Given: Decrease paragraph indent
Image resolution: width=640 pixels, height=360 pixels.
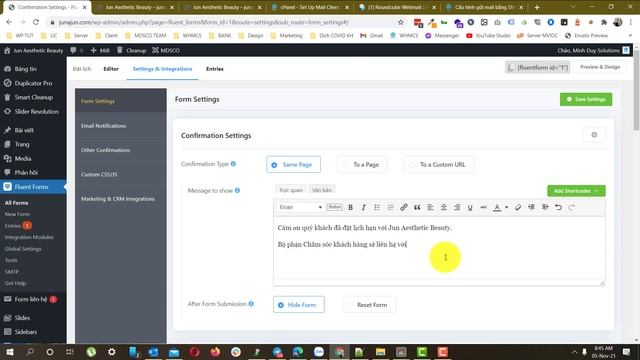Looking at the screenshot, I should [x=531, y=207].
